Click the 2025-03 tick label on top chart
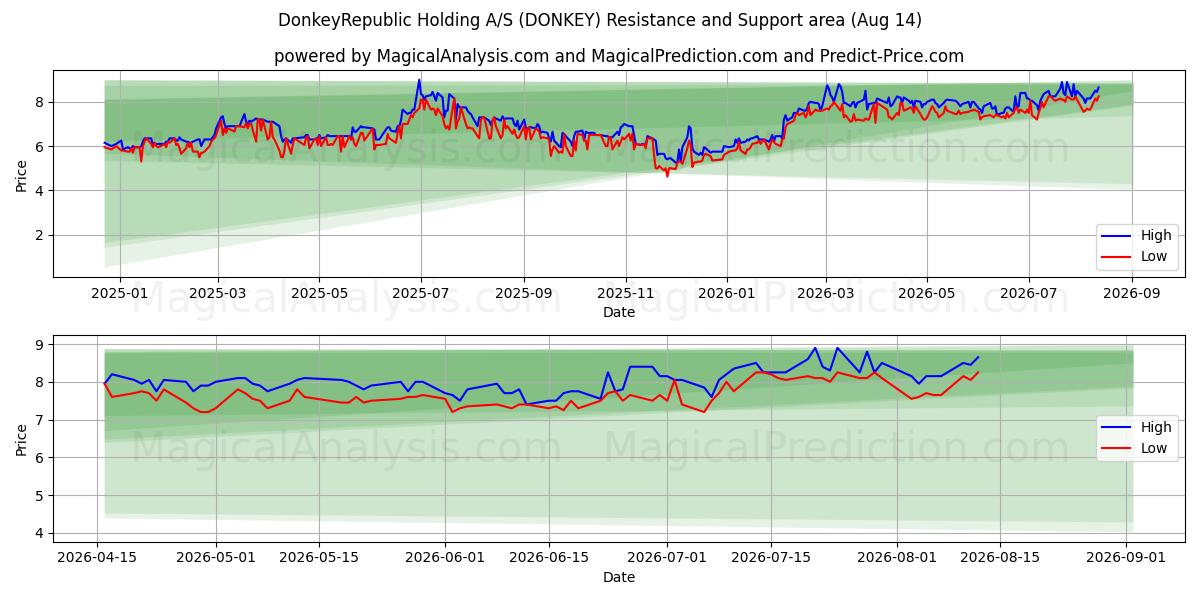The image size is (1200, 600). tap(218, 295)
